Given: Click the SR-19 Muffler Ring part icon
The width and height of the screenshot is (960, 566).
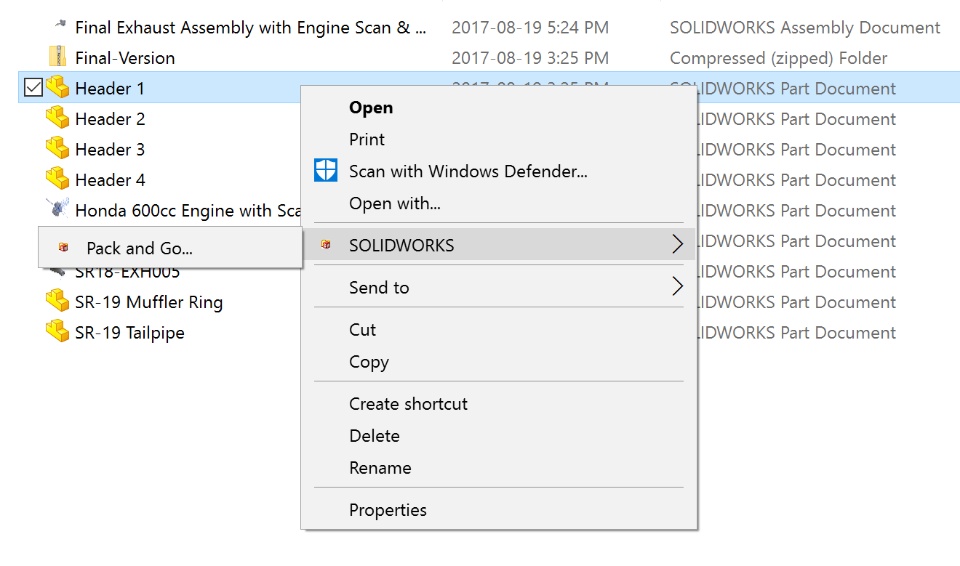Looking at the screenshot, I should click(58, 301).
